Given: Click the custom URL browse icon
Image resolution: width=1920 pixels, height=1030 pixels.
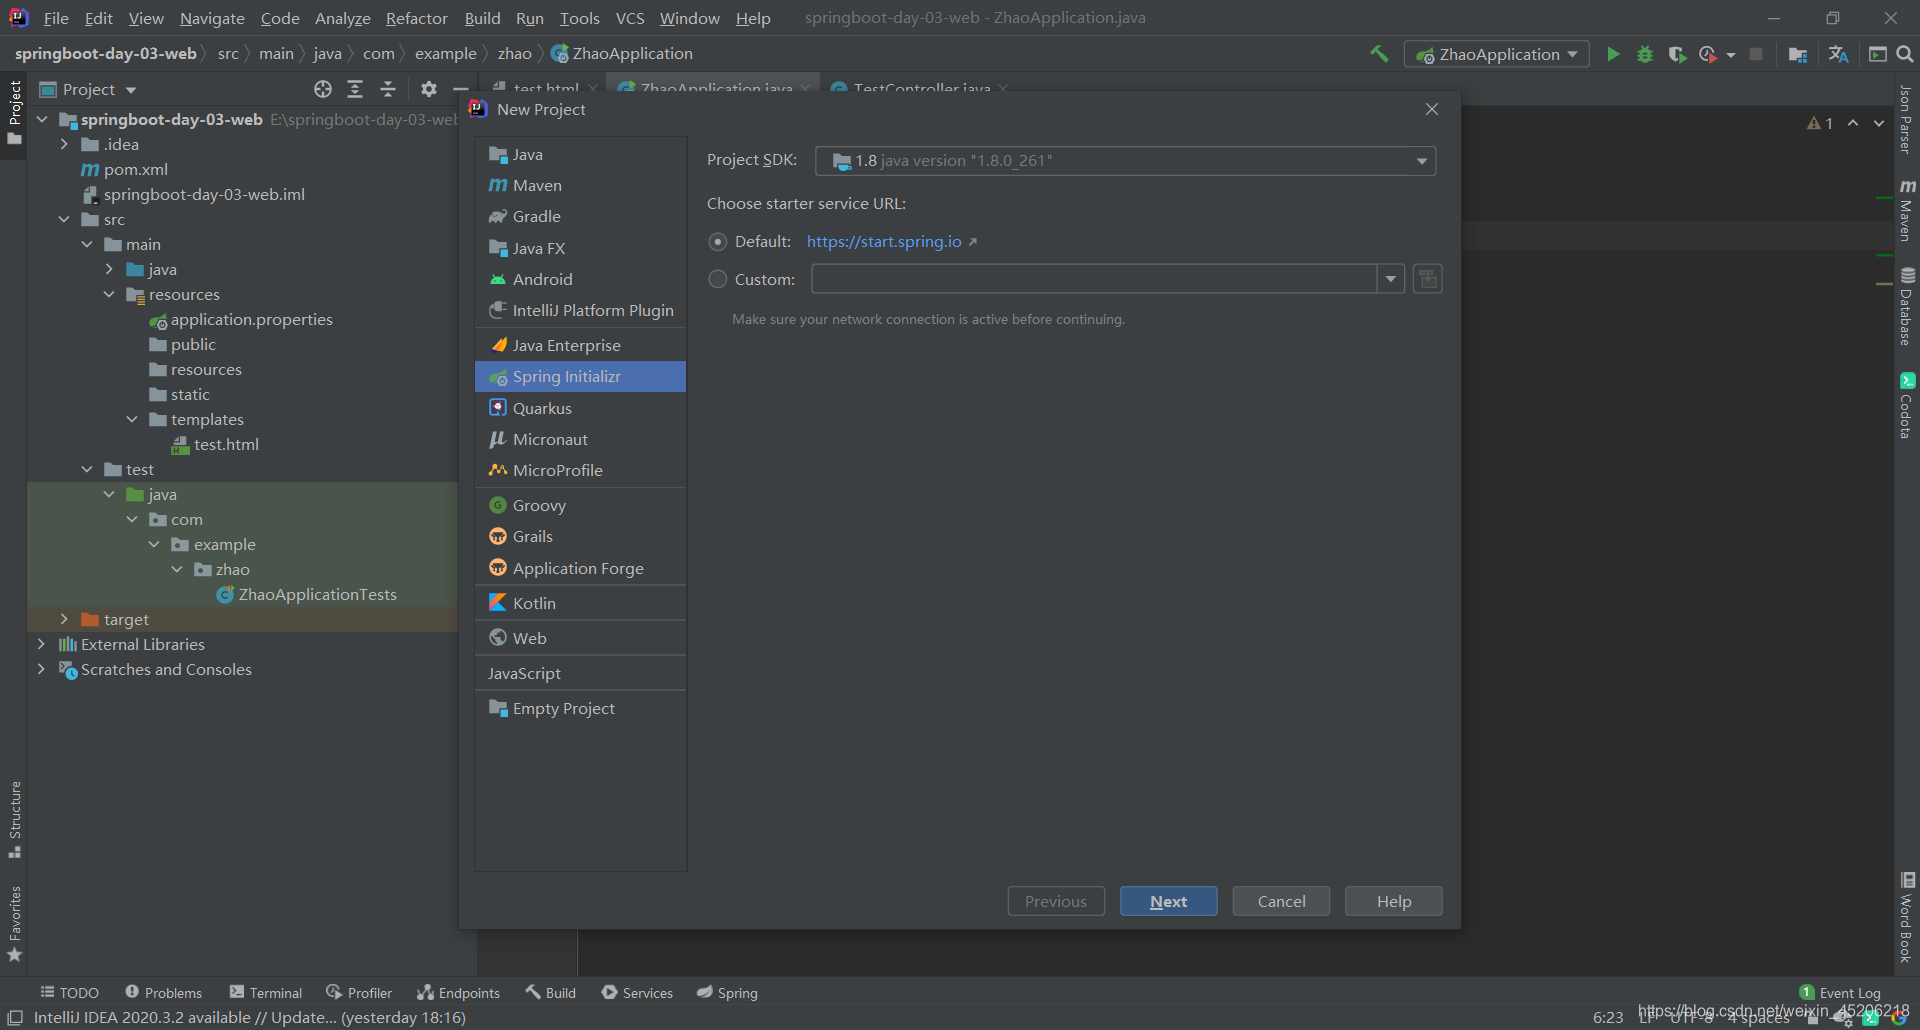Looking at the screenshot, I should coord(1428,279).
